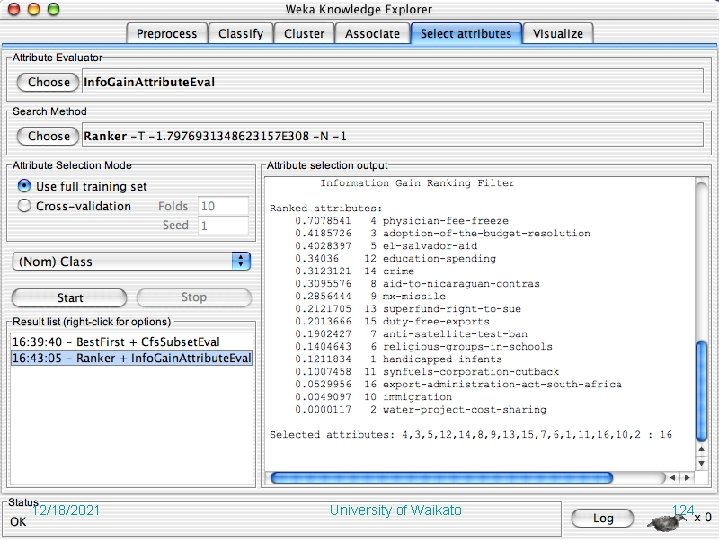
Task: Start the attribute selection run
Action: click(x=69, y=298)
